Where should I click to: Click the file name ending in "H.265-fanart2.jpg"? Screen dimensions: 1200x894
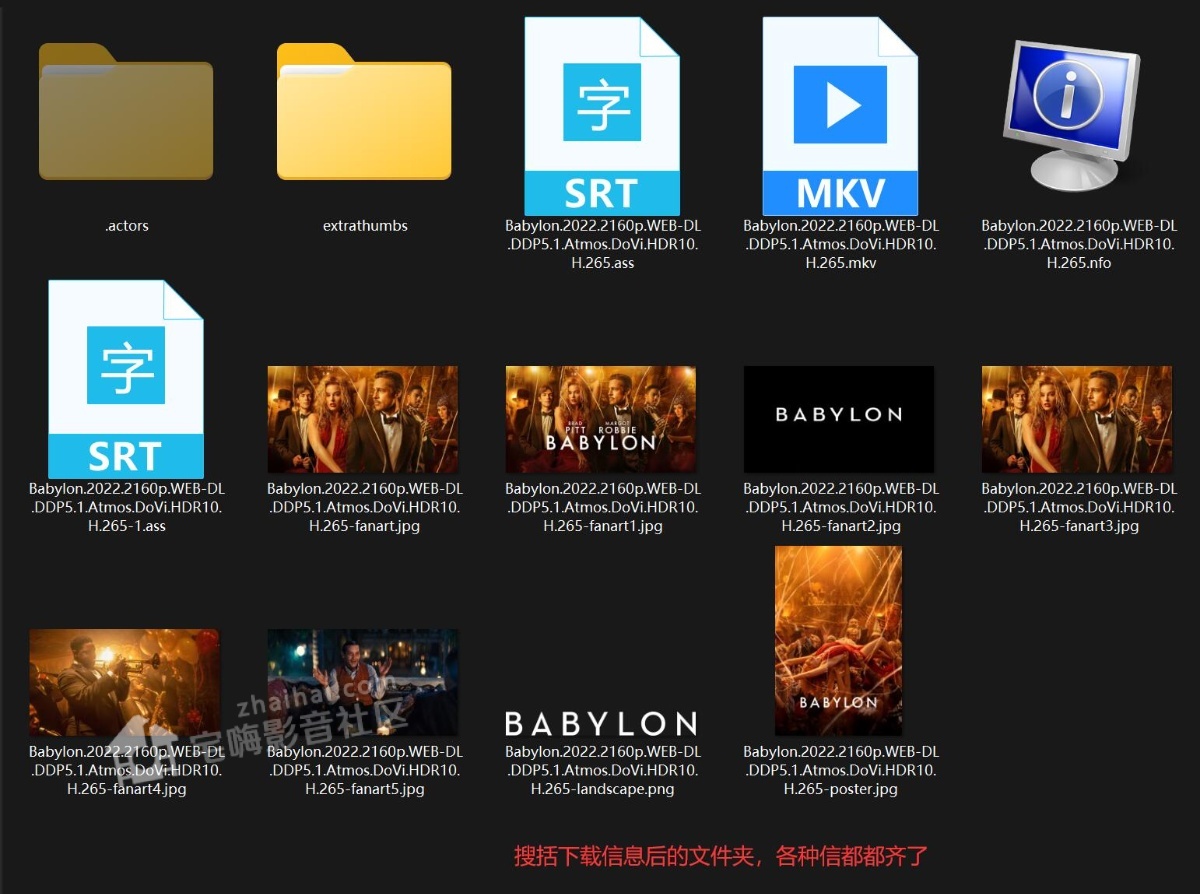click(841, 507)
